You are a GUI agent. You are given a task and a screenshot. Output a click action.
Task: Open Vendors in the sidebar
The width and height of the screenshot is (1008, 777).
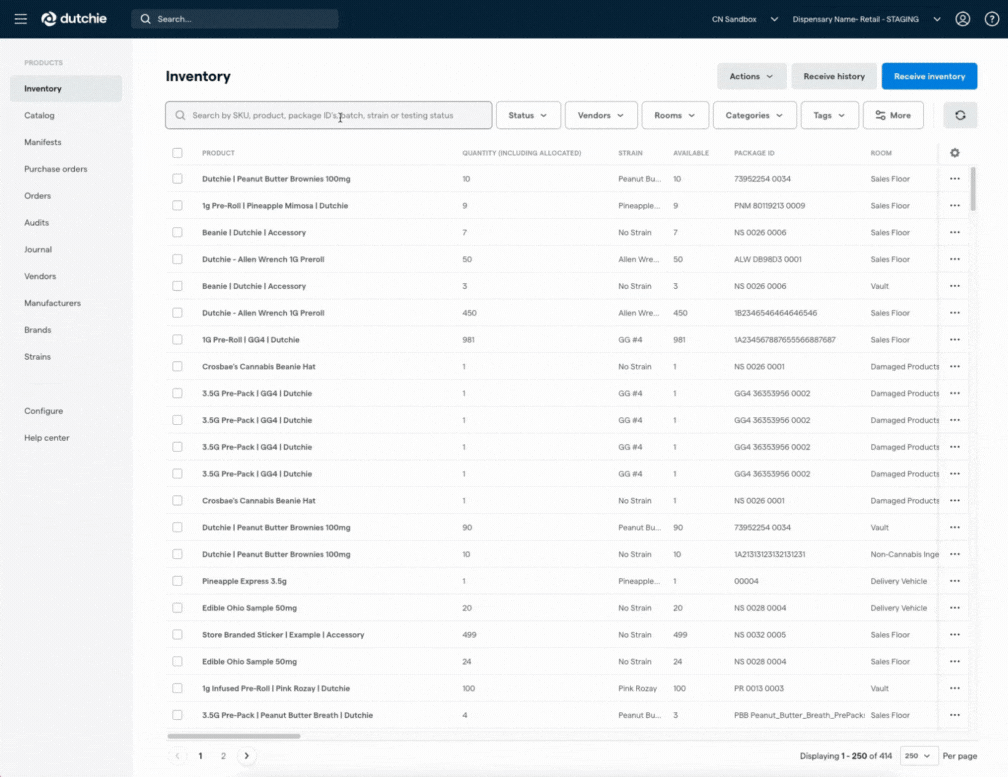(x=40, y=276)
